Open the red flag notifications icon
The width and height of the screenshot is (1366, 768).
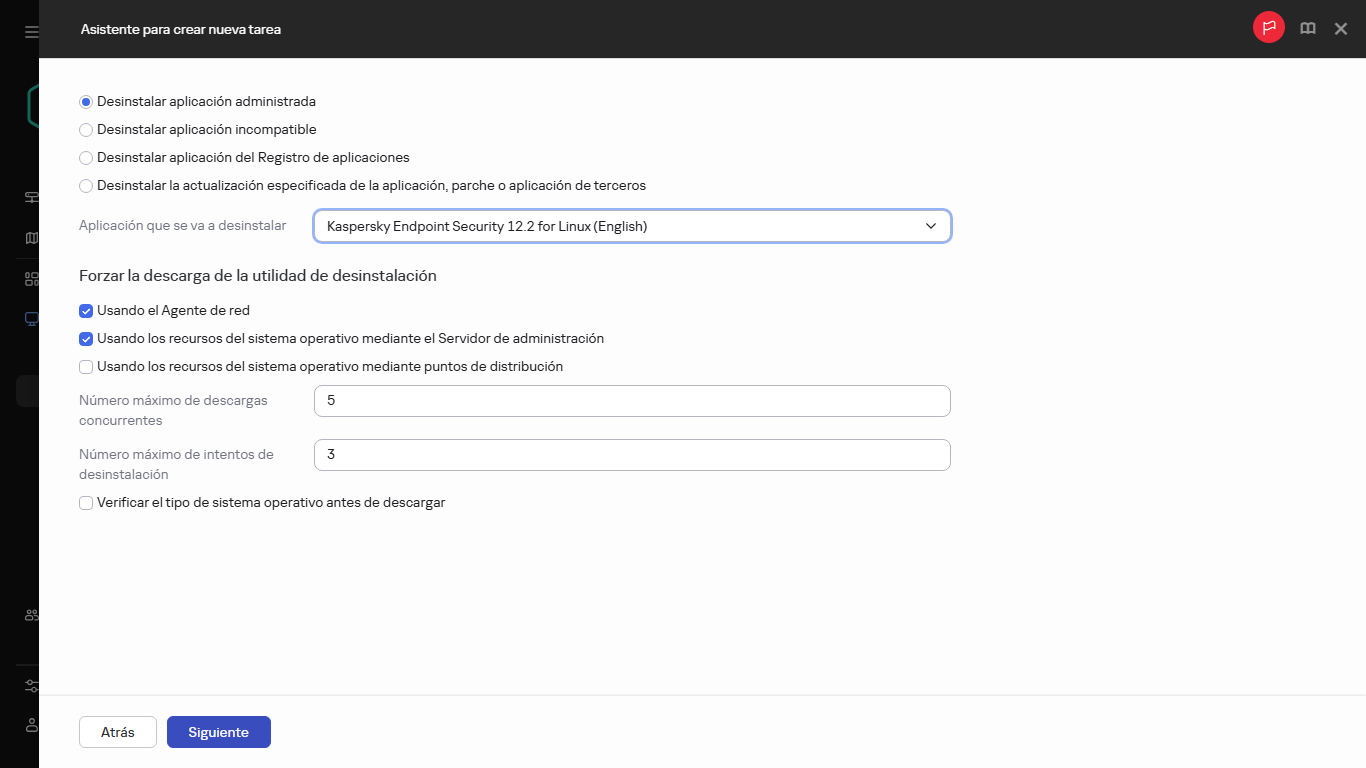coord(1268,28)
